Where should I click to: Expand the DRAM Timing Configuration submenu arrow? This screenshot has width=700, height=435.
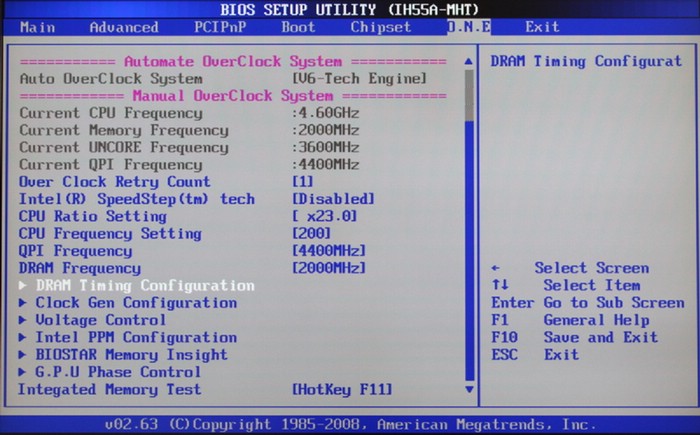(22, 285)
